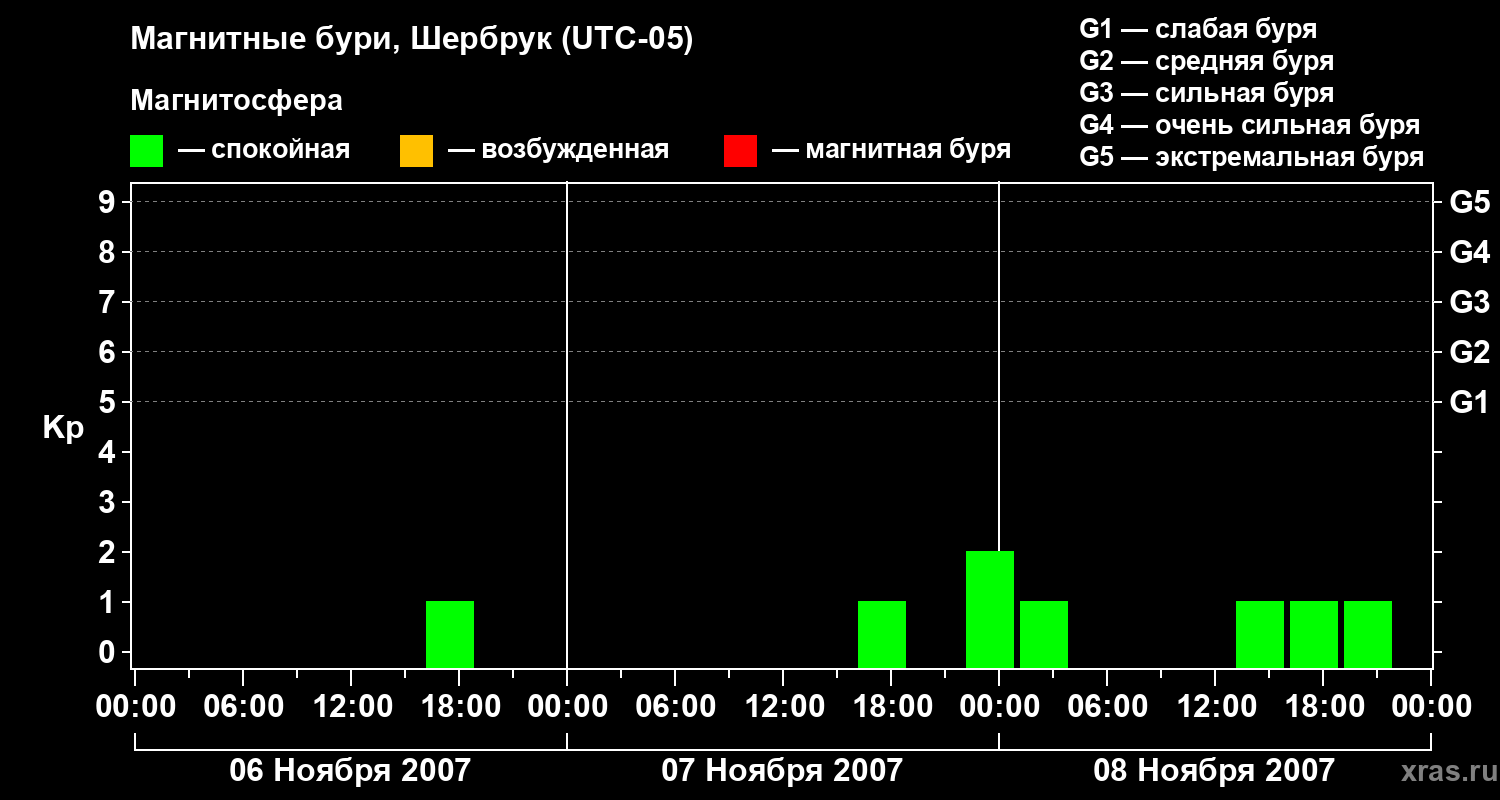The height and width of the screenshot is (800, 1500).
Task: Click the date label '07 Ноября 2007'
Action: (782, 770)
